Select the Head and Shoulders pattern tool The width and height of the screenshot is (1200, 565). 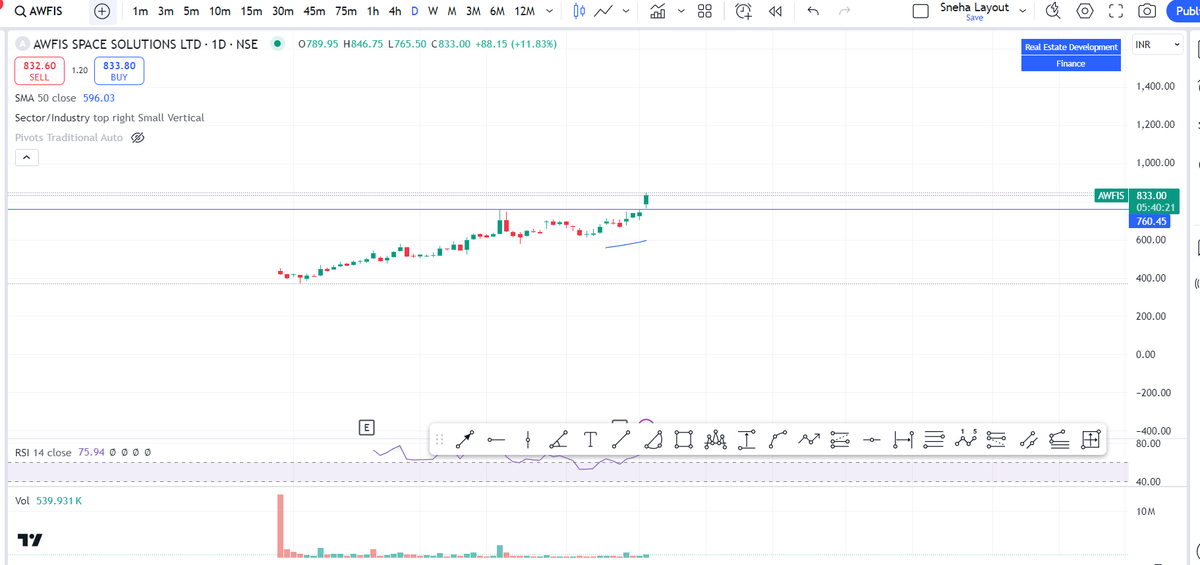click(x=715, y=439)
